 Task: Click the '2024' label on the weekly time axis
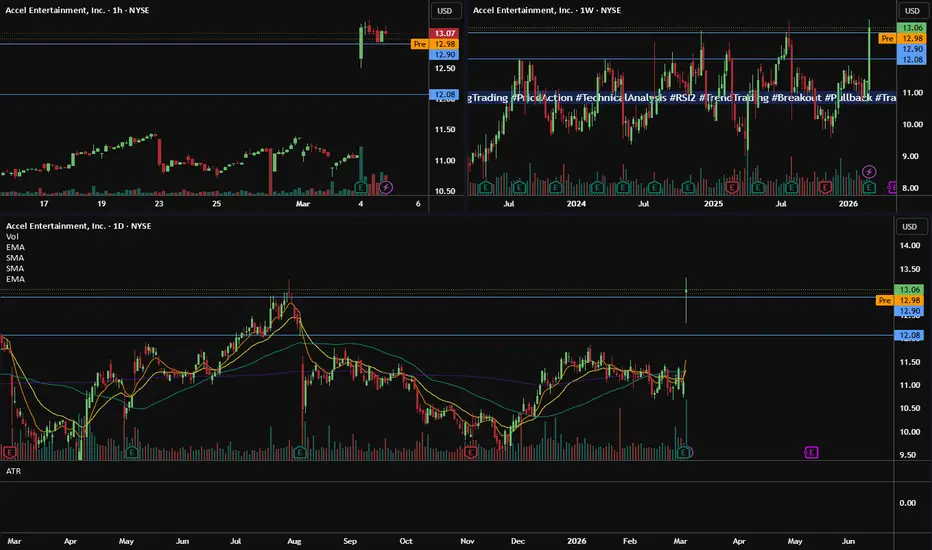coord(576,203)
